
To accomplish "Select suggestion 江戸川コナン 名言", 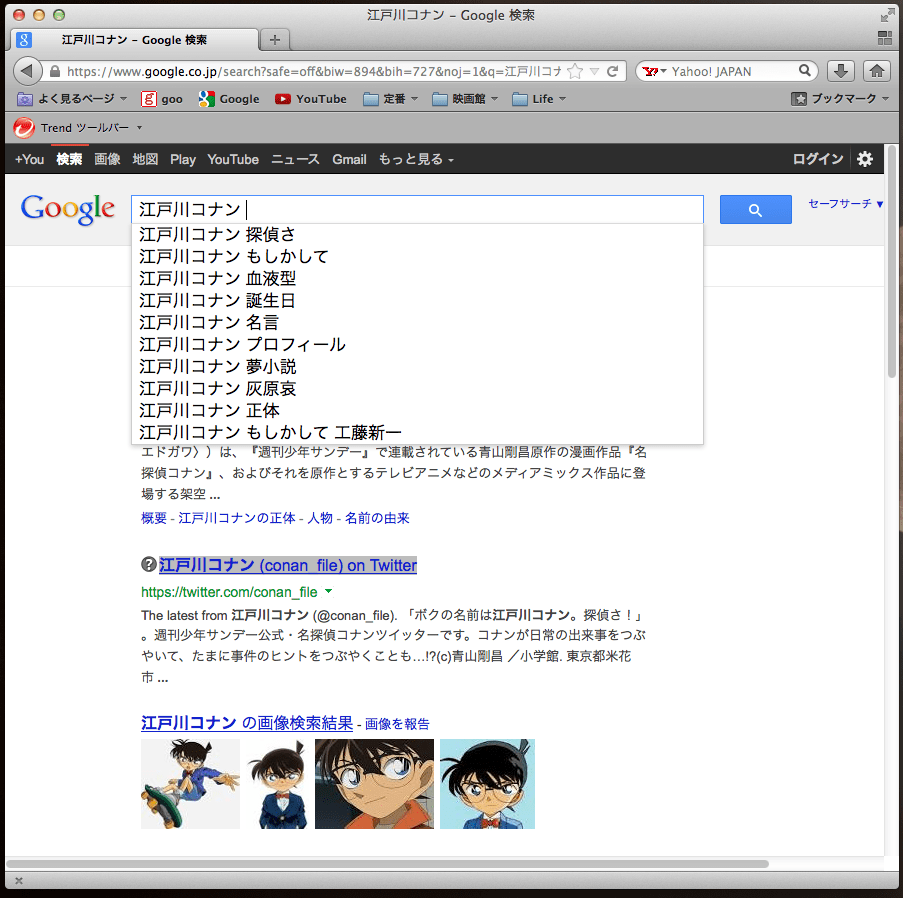I will pyautogui.click(x=418, y=322).
